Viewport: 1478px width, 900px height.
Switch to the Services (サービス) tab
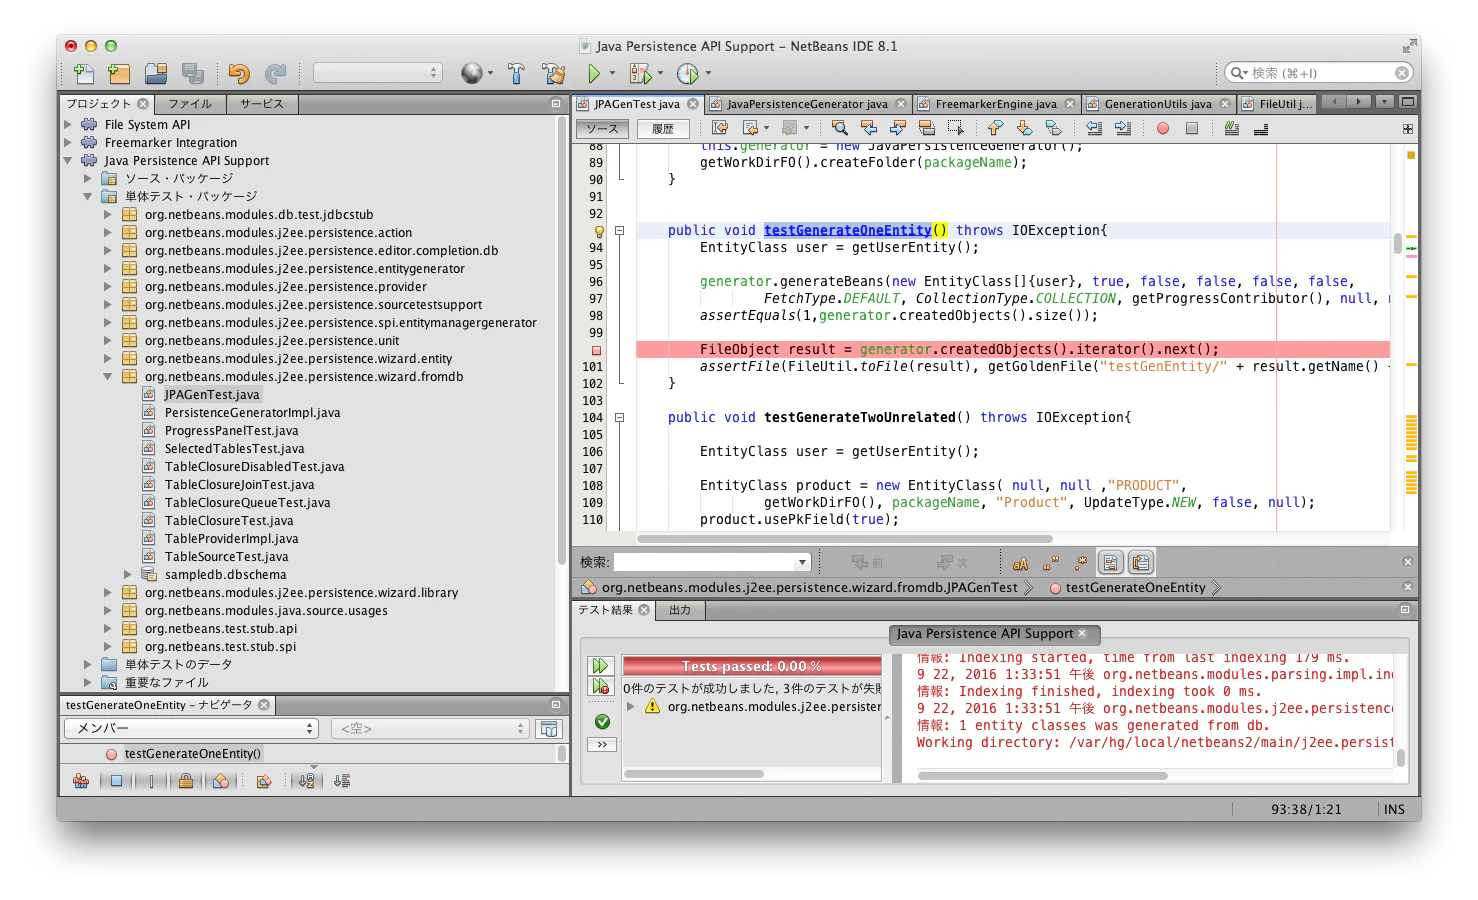pos(261,104)
